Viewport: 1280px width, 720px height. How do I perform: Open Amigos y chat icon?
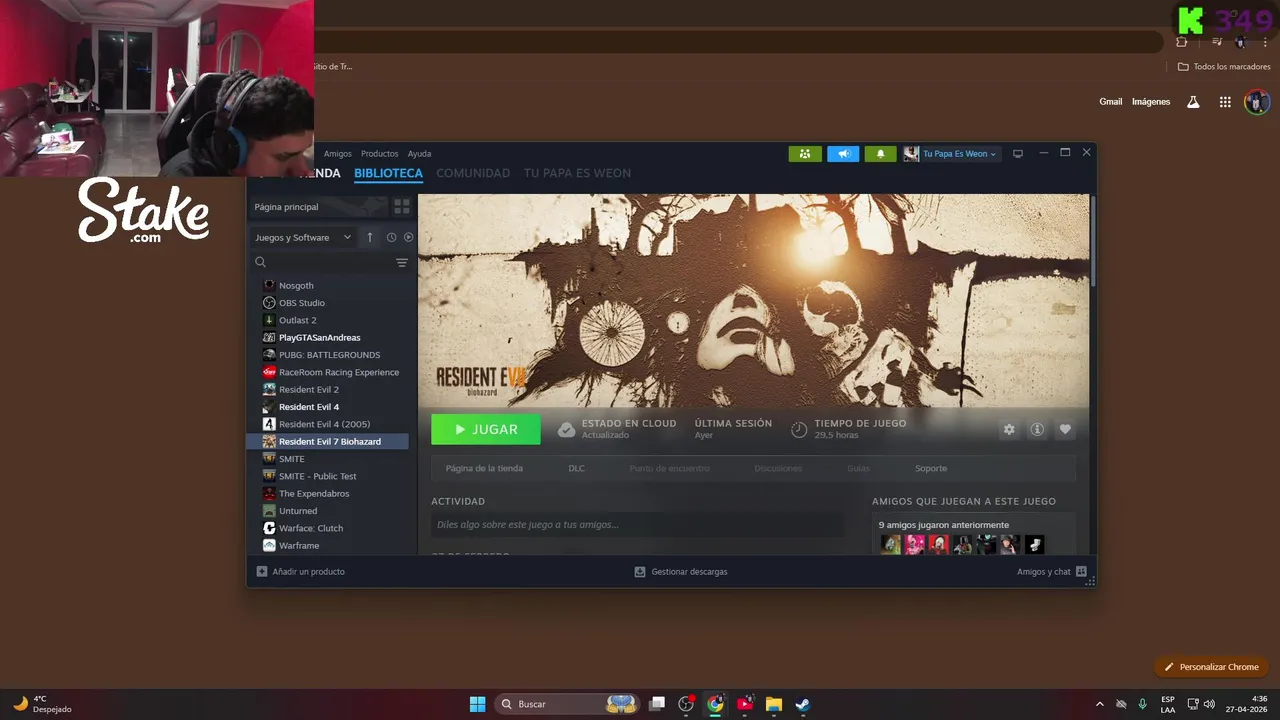tap(1081, 572)
